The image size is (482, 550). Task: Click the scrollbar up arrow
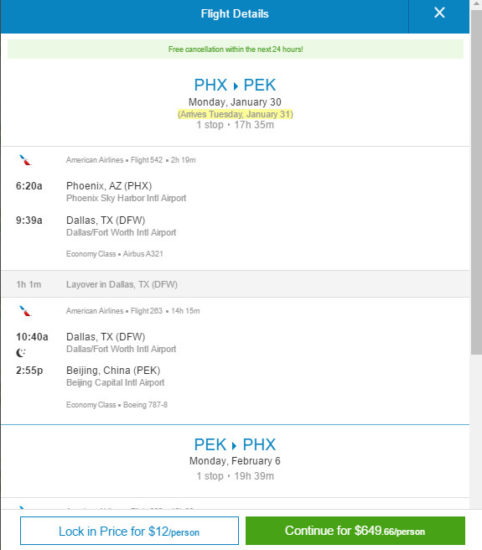476,4
